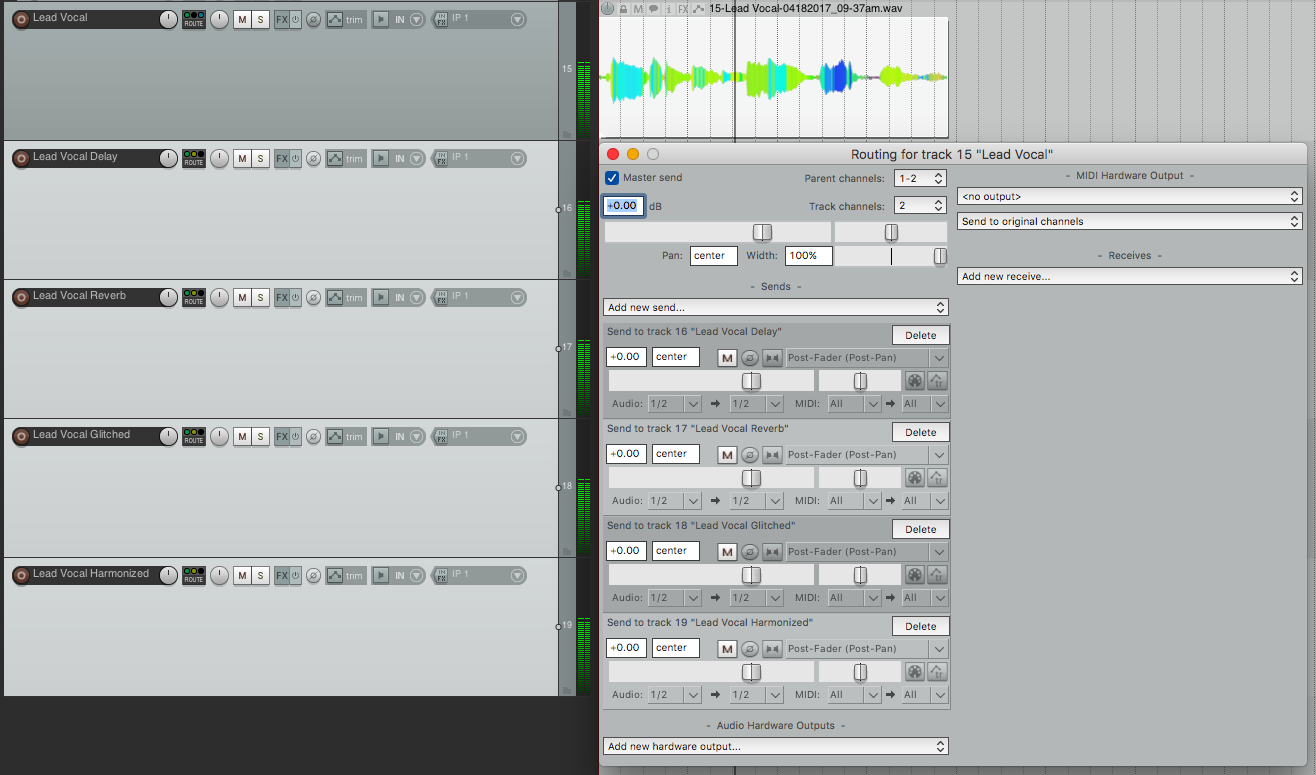Mute the Lead Vocal Delay track
The width and height of the screenshot is (1316, 775).
[x=242, y=158]
